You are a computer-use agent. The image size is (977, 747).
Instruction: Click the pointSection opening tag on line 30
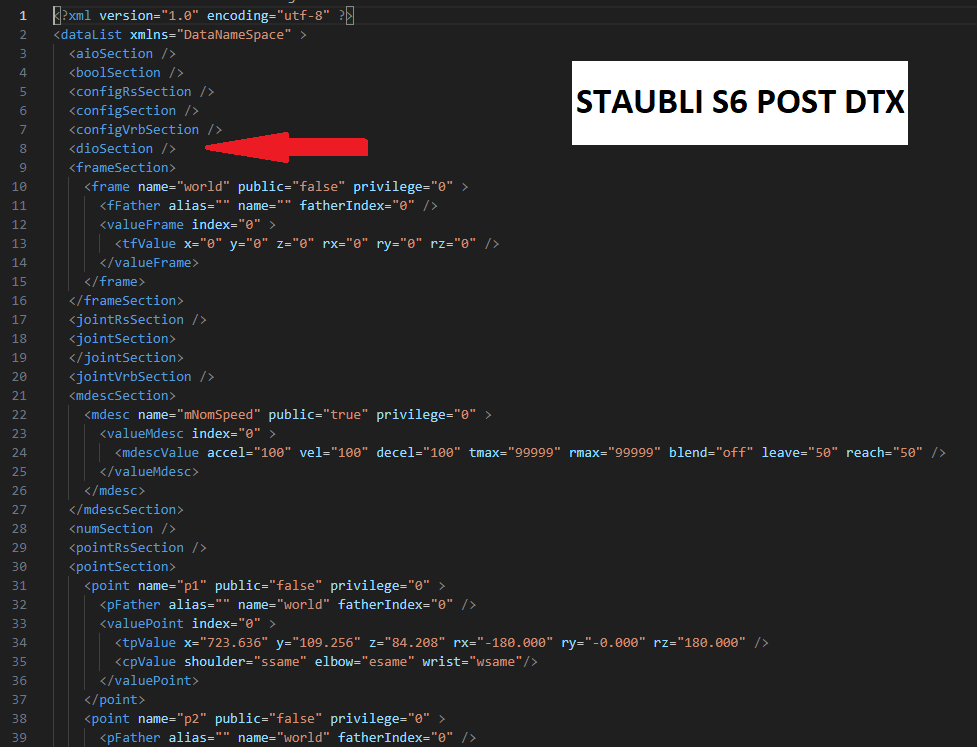coord(122,566)
